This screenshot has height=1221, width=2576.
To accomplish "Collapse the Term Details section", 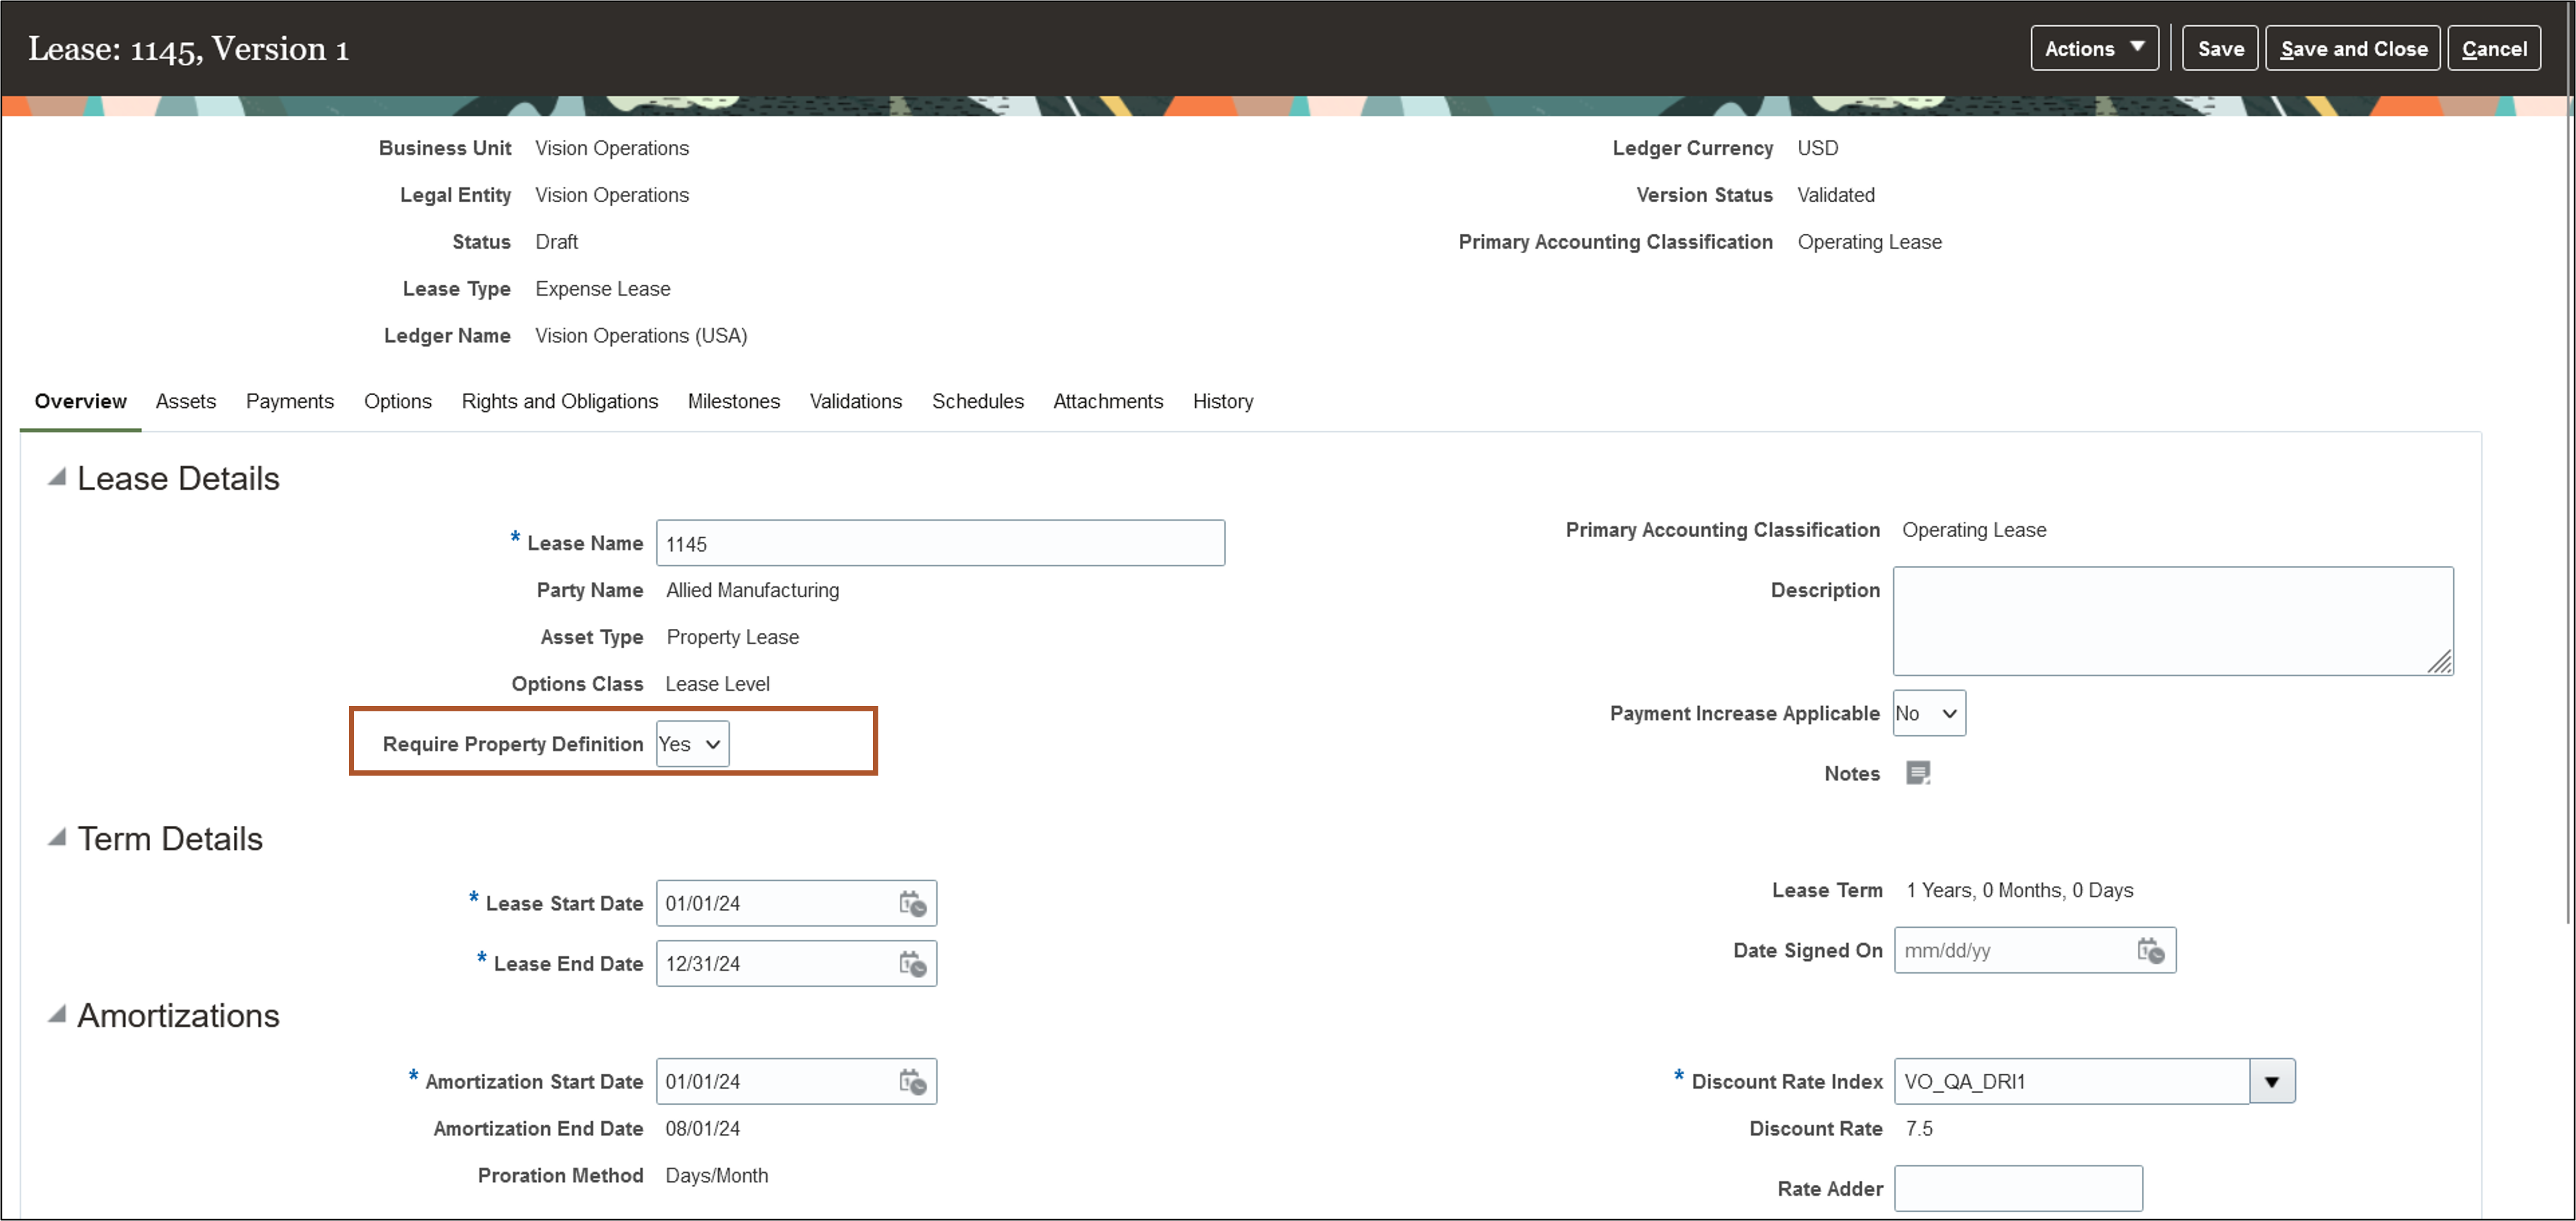I will coord(57,838).
